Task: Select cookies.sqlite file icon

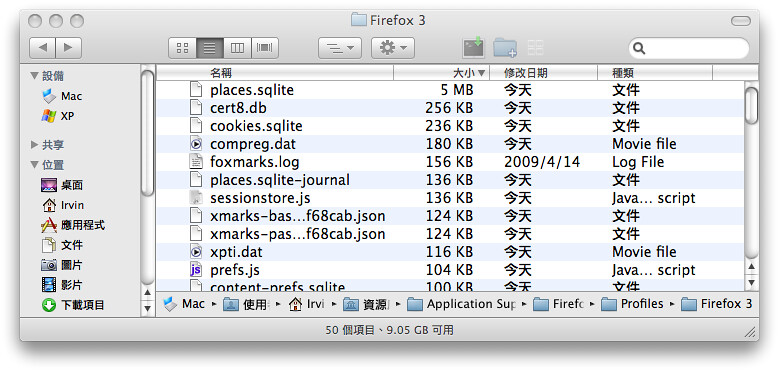Action: 197,126
